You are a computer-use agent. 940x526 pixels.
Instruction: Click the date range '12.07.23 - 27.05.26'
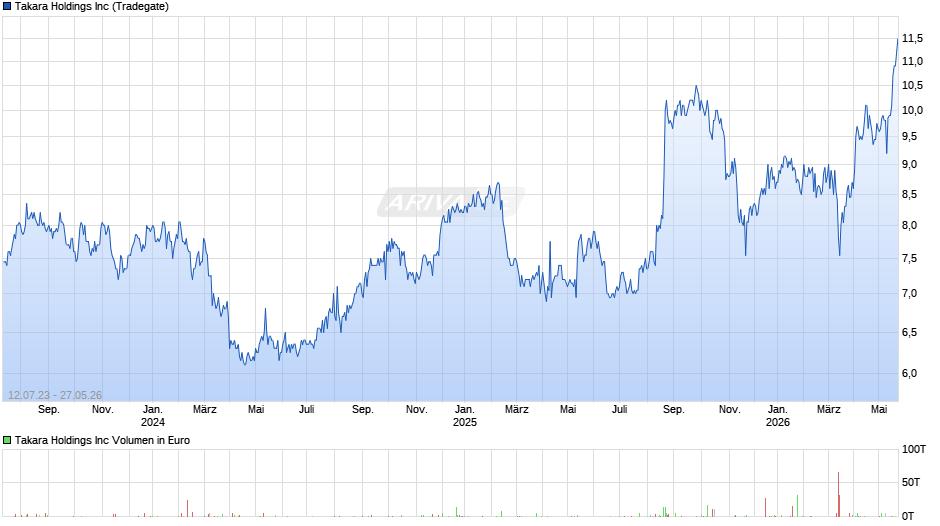pos(55,395)
